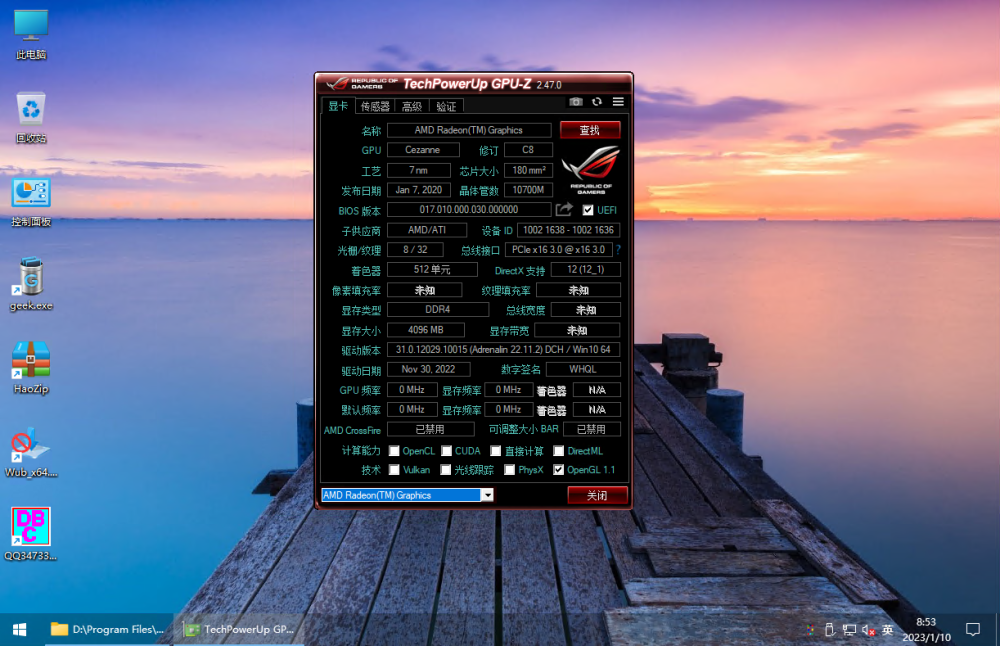Click the 关闭 button
Screen dimensions: 1000x646
tap(597, 495)
